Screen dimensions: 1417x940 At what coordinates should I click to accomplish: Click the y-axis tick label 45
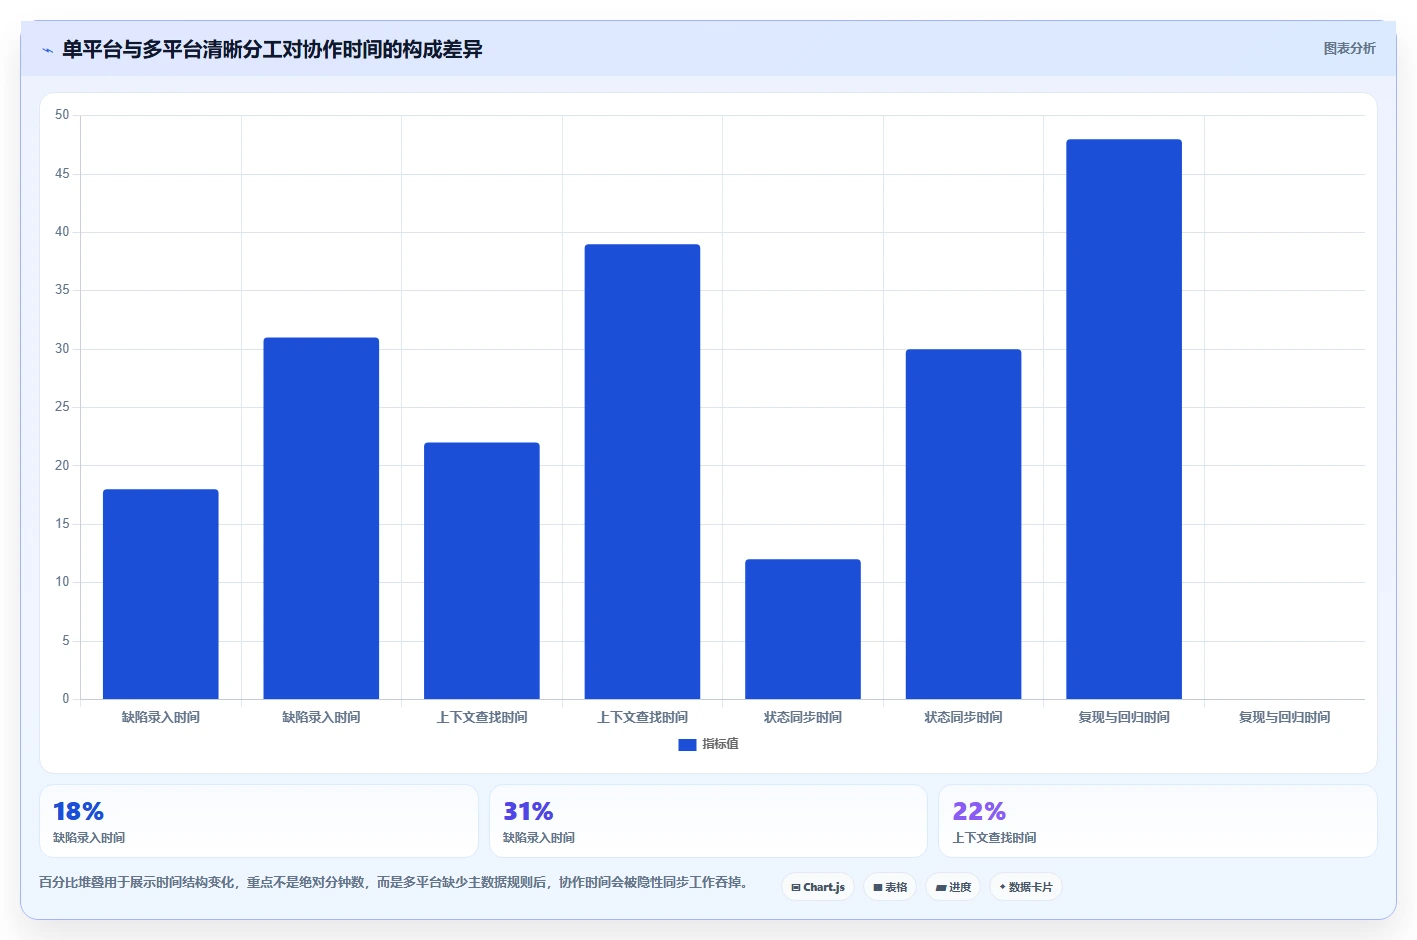[x=62, y=174]
